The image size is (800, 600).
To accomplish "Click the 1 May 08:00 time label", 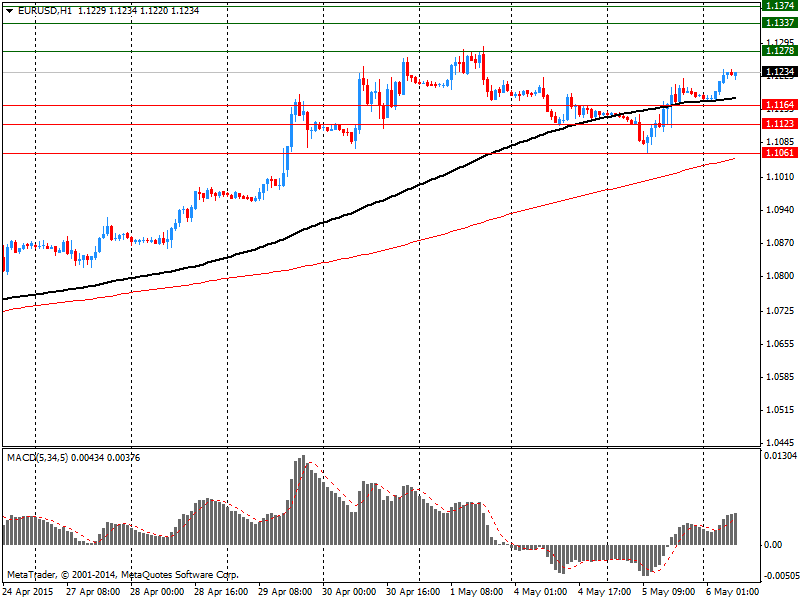I will [x=477, y=592].
